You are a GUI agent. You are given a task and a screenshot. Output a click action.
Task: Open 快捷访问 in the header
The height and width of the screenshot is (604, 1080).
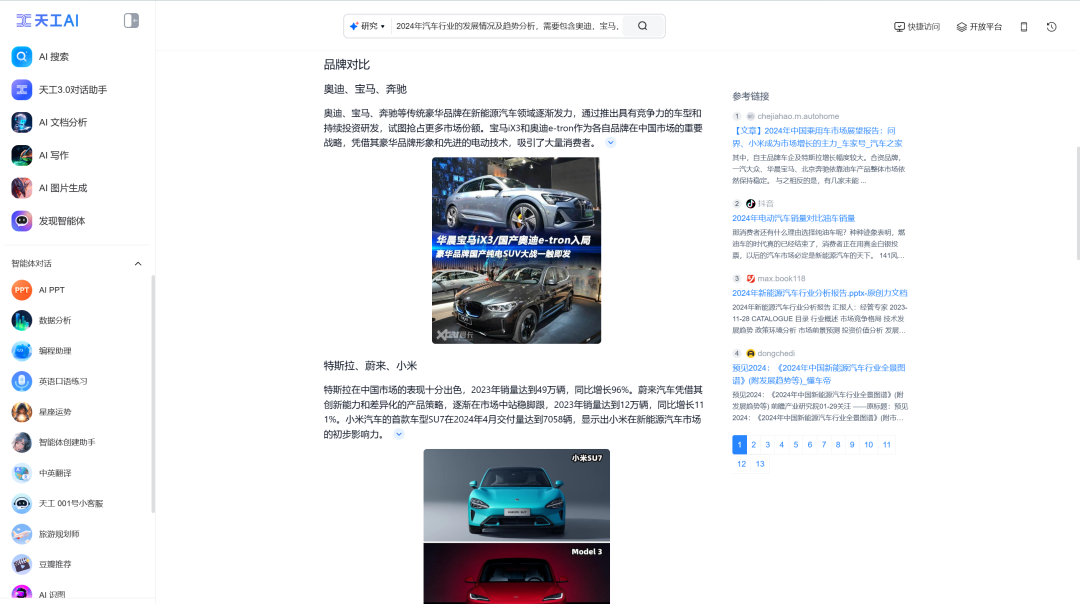point(917,27)
